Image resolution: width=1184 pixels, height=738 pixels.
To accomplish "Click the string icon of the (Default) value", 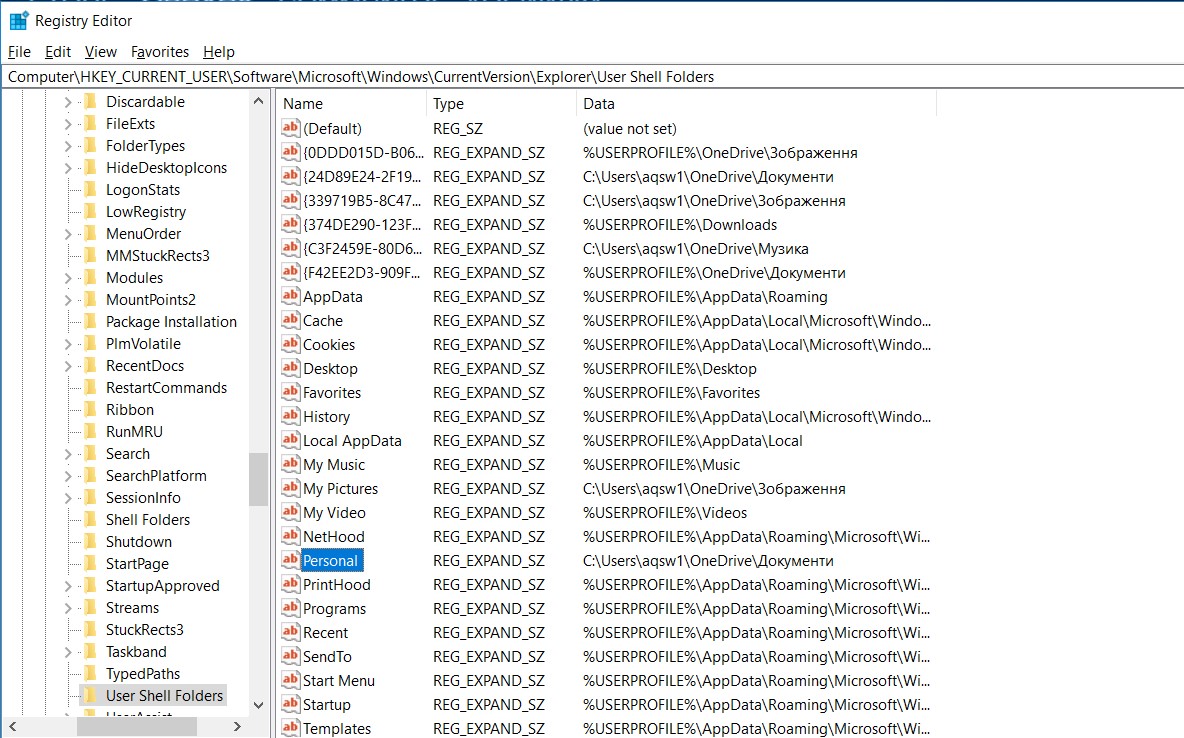I will (x=291, y=128).
